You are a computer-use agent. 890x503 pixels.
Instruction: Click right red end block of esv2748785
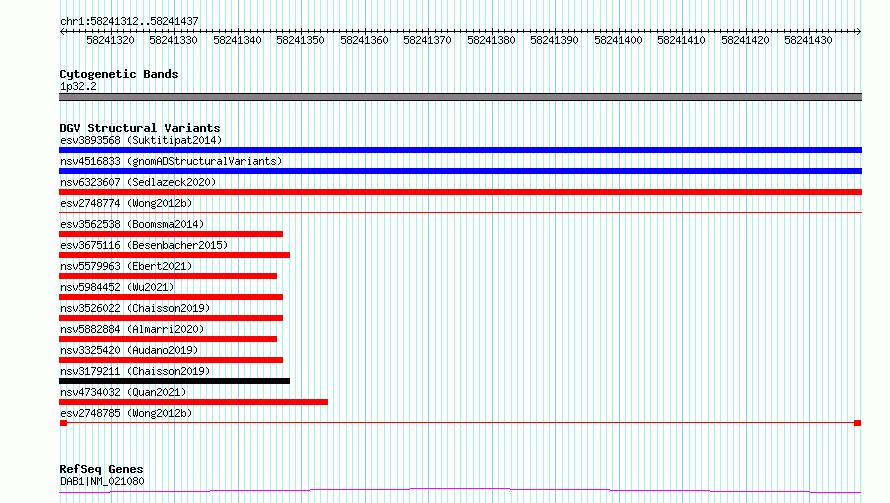[858, 423]
